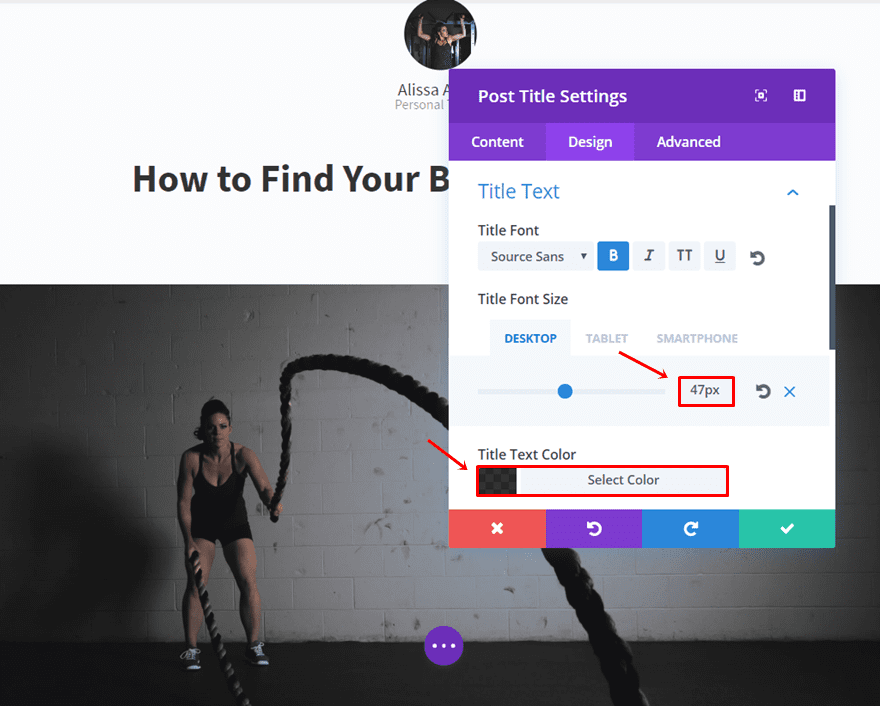Screen dimensions: 880x706
Task: Toggle bold title formatting
Action: point(613,256)
